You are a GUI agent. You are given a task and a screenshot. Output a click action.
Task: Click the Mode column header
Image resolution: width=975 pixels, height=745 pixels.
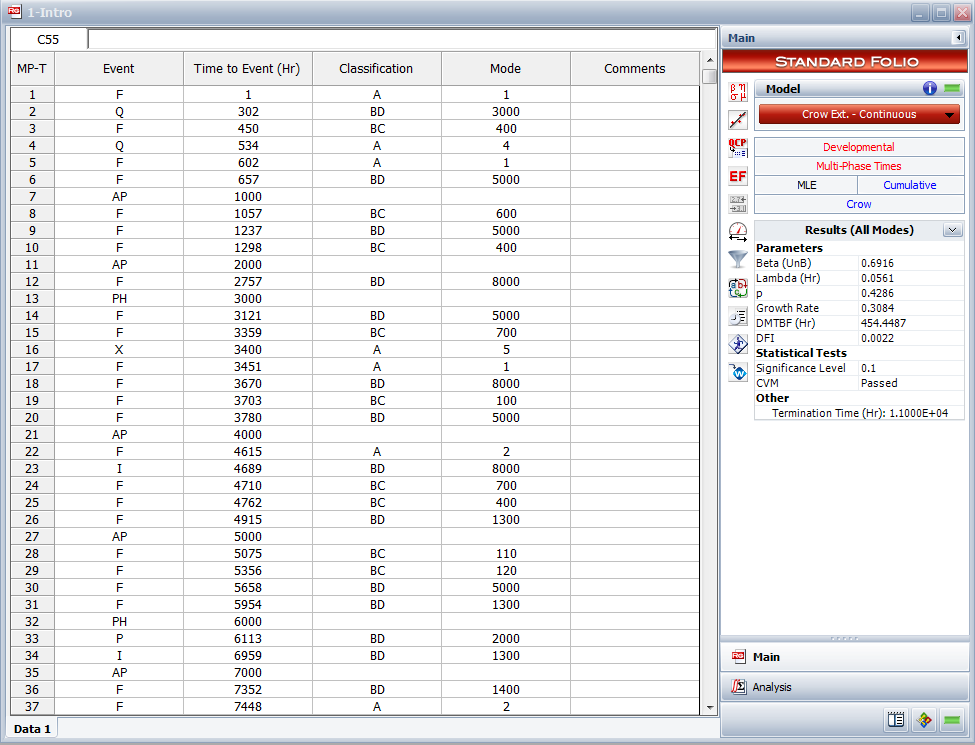click(506, 68)
